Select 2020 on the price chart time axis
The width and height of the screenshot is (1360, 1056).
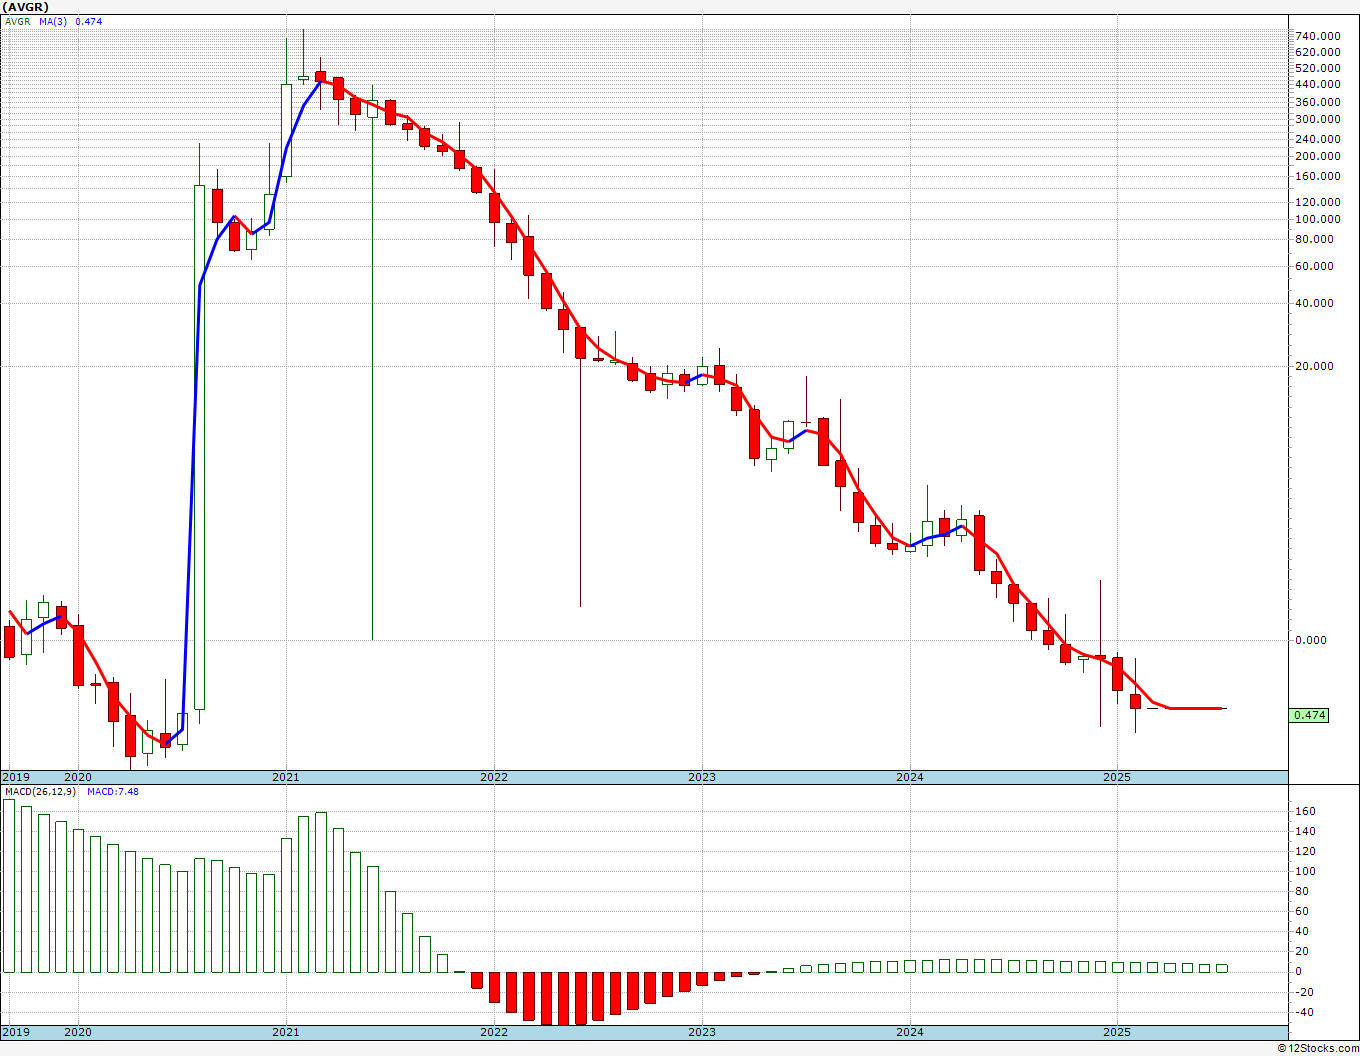(x=77, y=777)
